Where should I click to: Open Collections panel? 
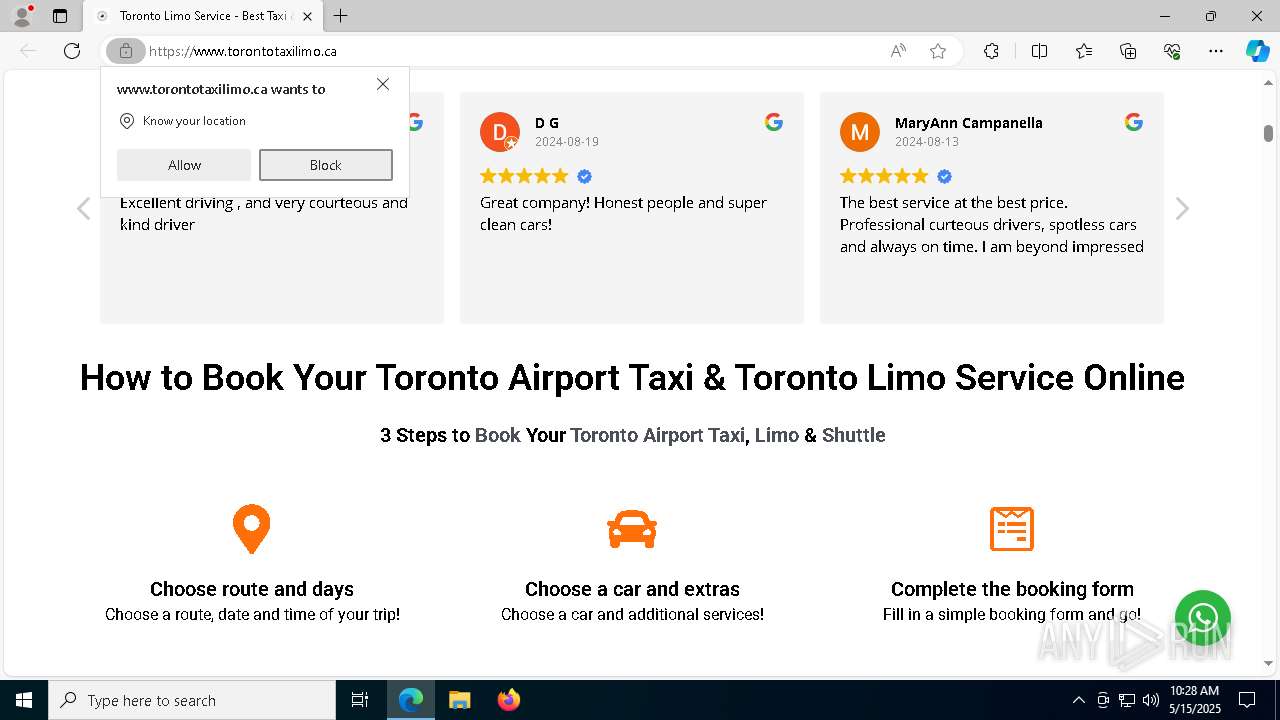tap(1128, 51)
